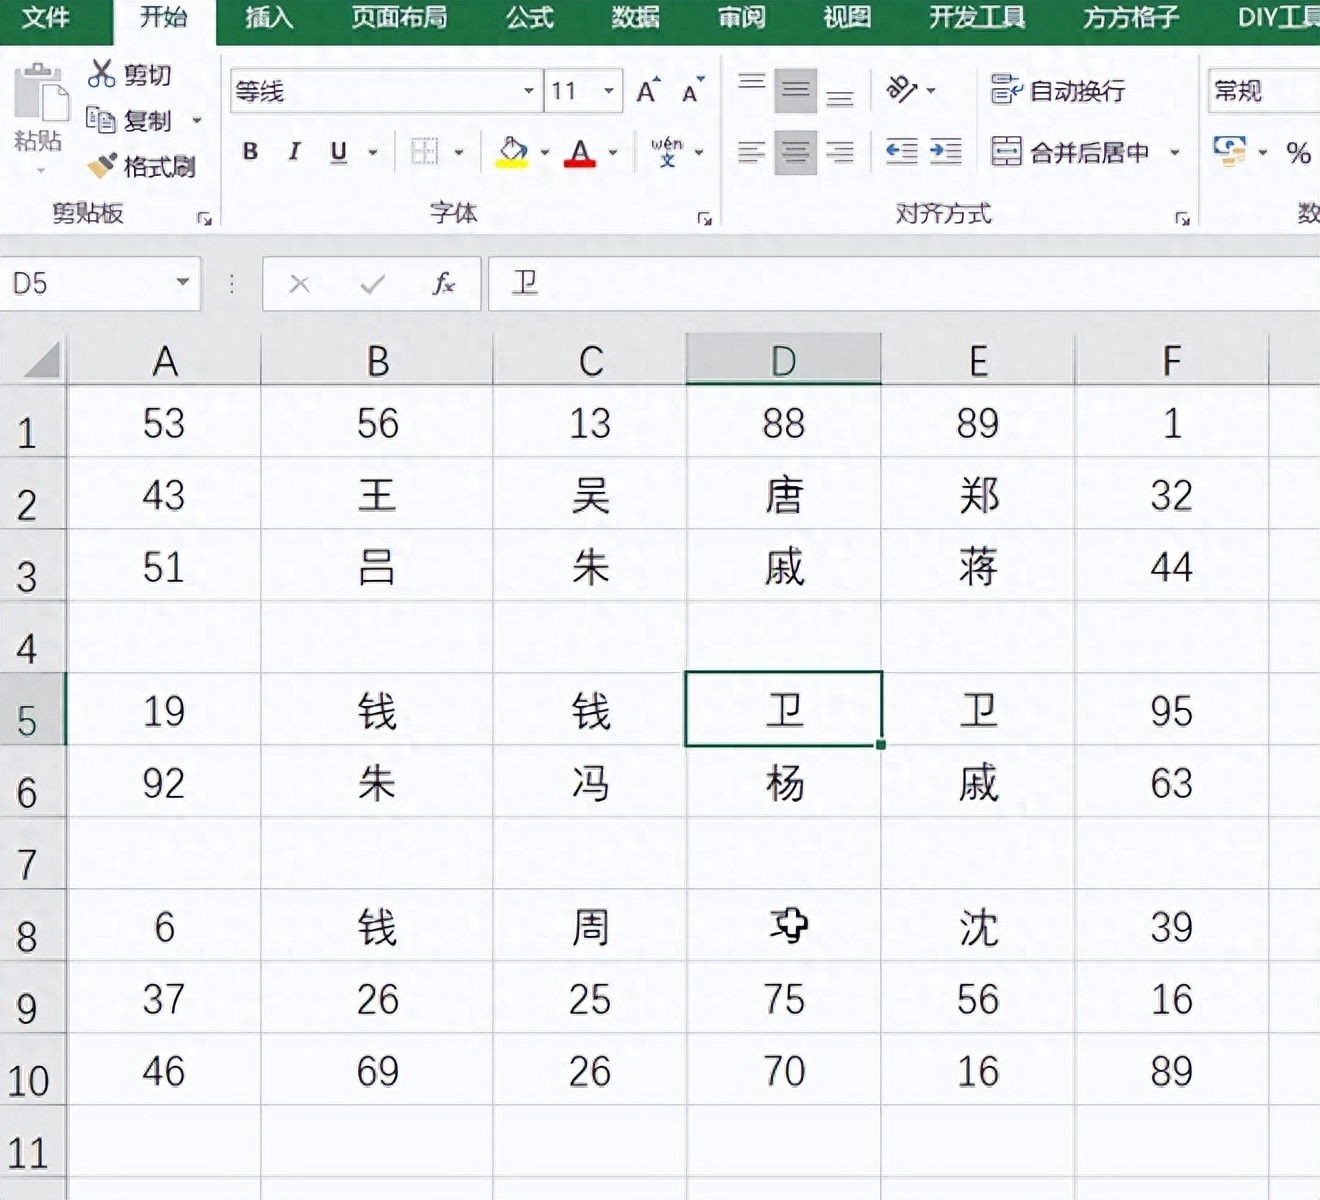This screenshot has height=1200, width=1320.
Task: Click the borders icon
Action: (425, 152)
